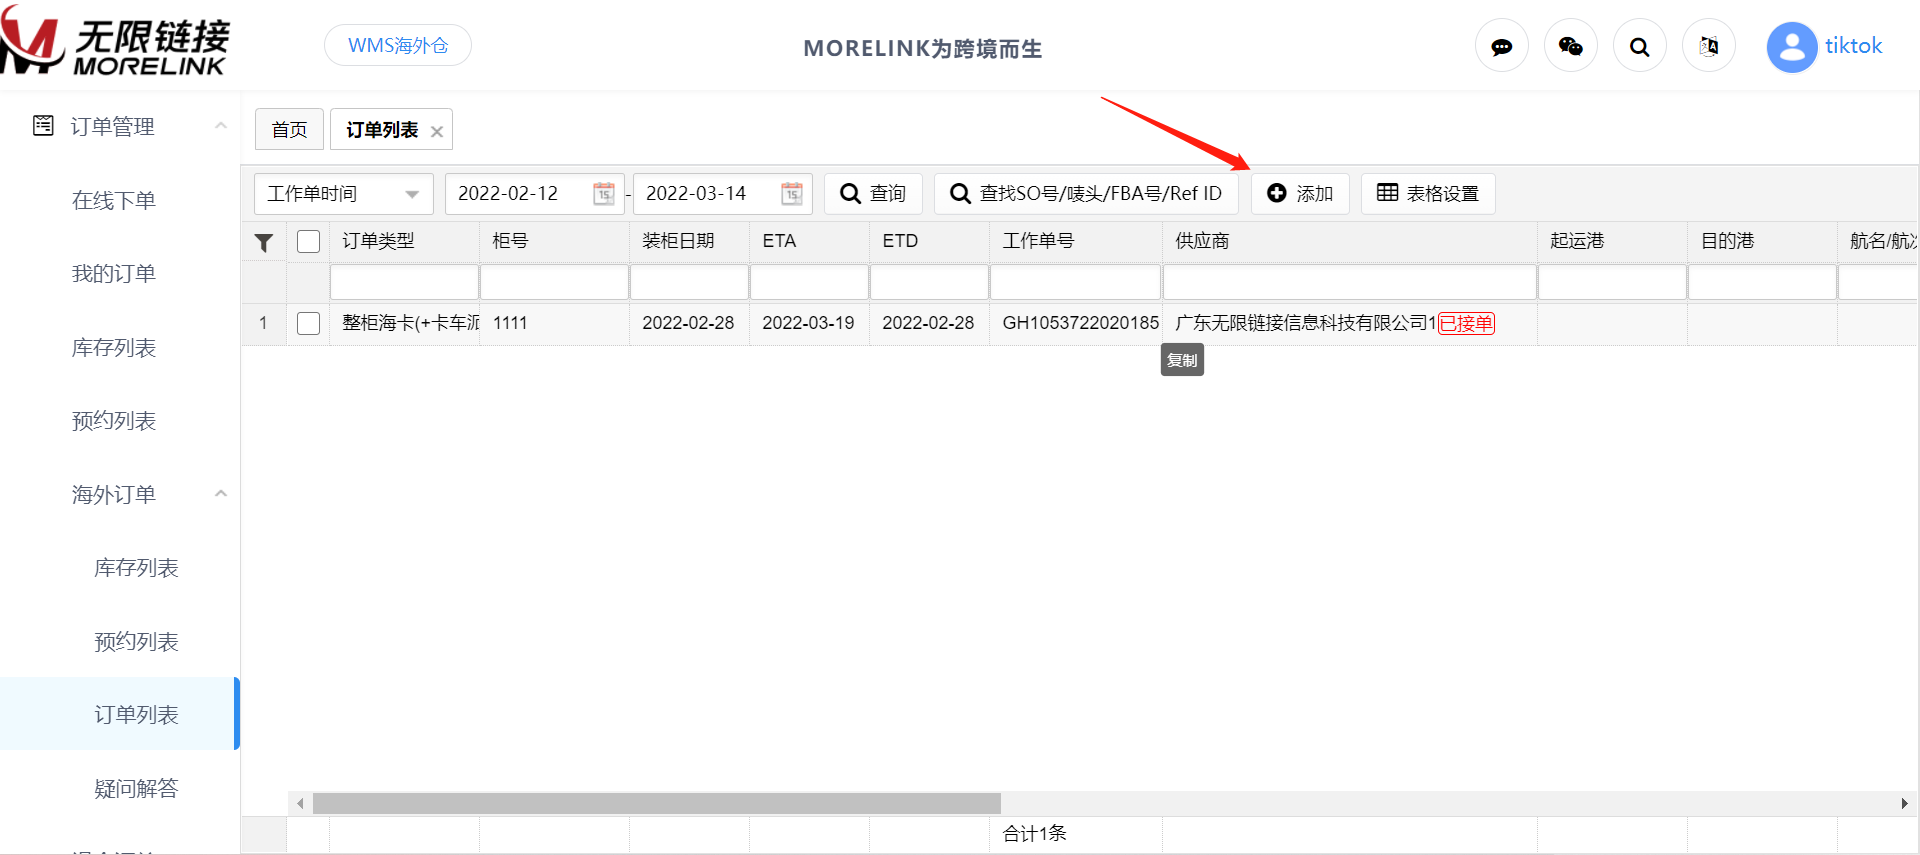Click the 起运港 column header
Image resolution: width=1920 pixels, height=855 pixels.
pyautogui.click(x=1612, y=241)
